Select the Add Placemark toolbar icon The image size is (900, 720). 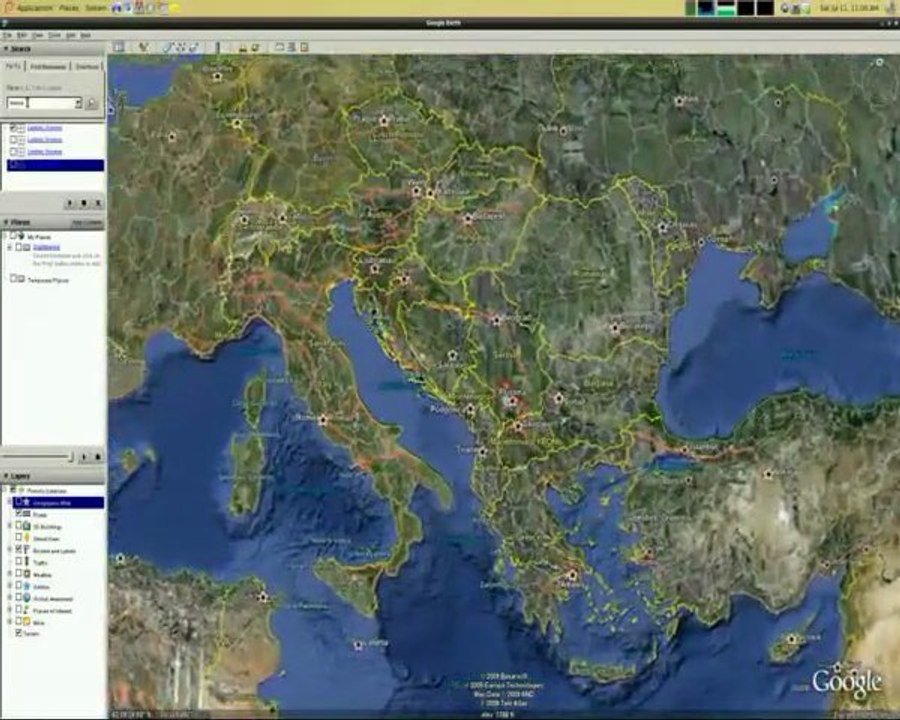pos(143,47)
